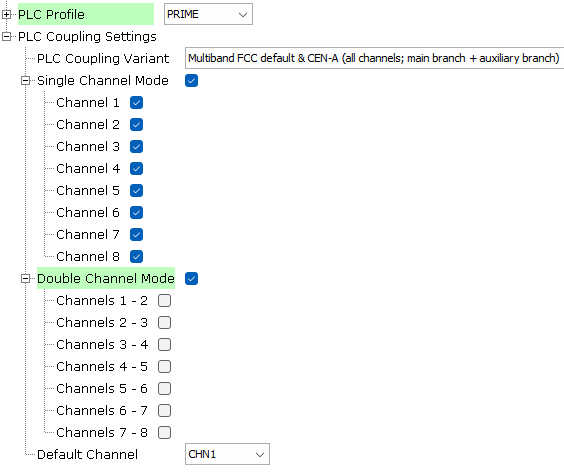Screen dimensions: 564x473
Task: Open the Default Channel CHN1 dropdown
Action: pos(227,454)
